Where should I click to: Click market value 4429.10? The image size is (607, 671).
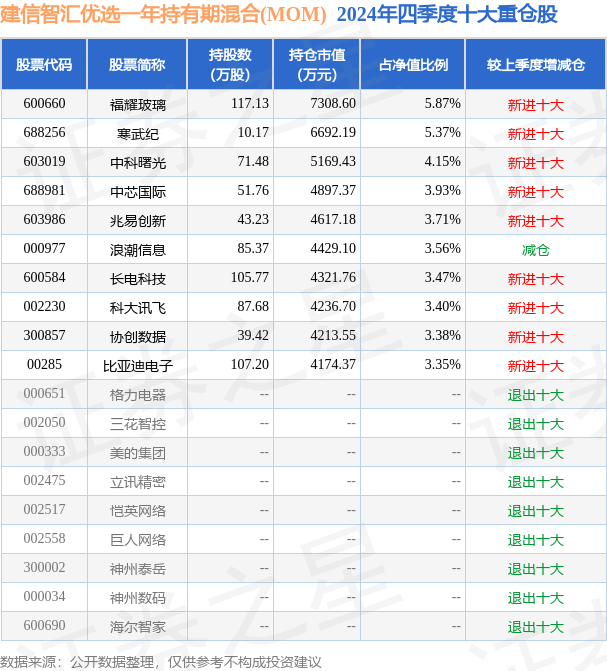pos(333,249)
